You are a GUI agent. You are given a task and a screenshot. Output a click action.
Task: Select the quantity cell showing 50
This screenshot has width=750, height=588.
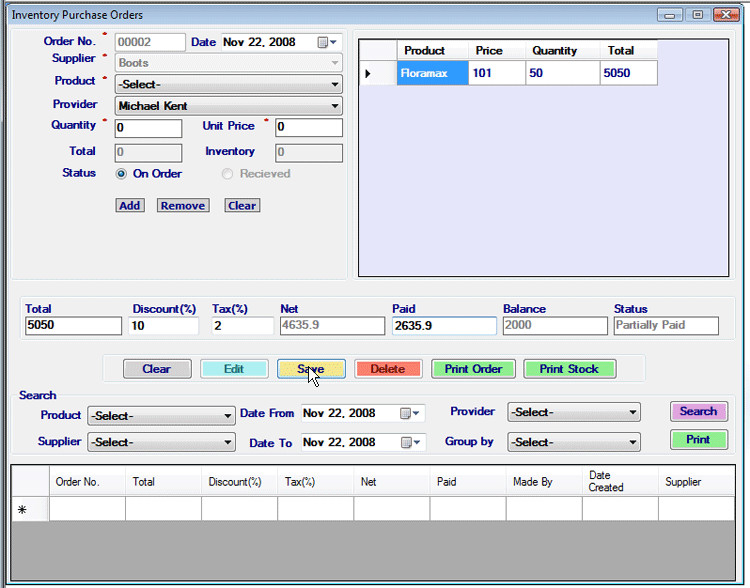coord(563,73)
